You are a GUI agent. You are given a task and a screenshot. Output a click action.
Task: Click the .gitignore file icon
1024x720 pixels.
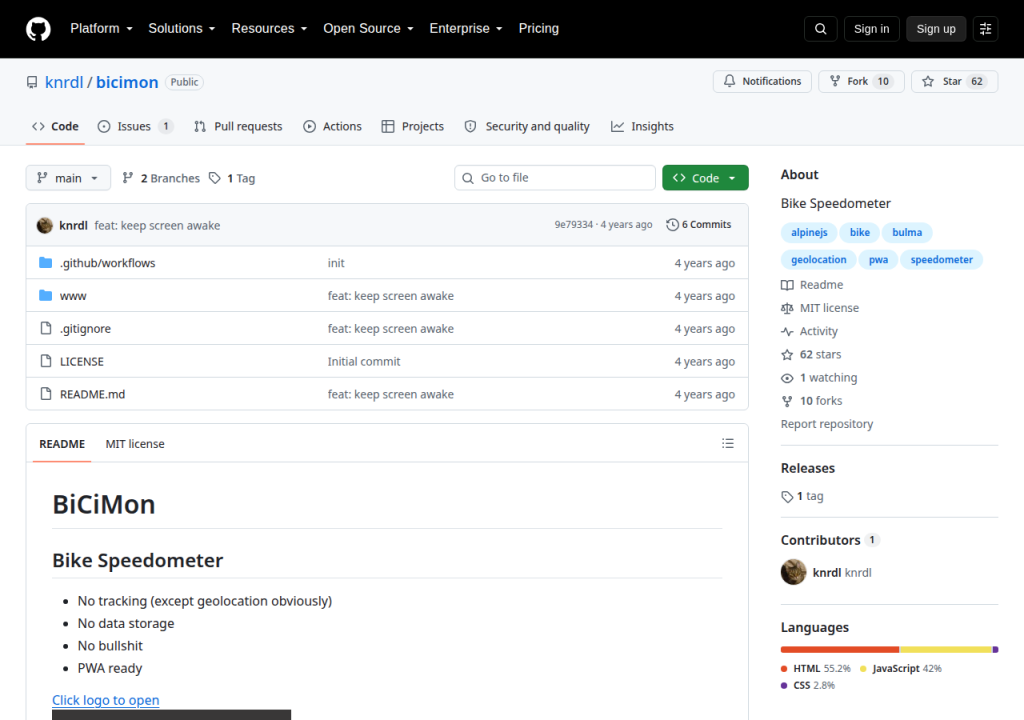46,328
